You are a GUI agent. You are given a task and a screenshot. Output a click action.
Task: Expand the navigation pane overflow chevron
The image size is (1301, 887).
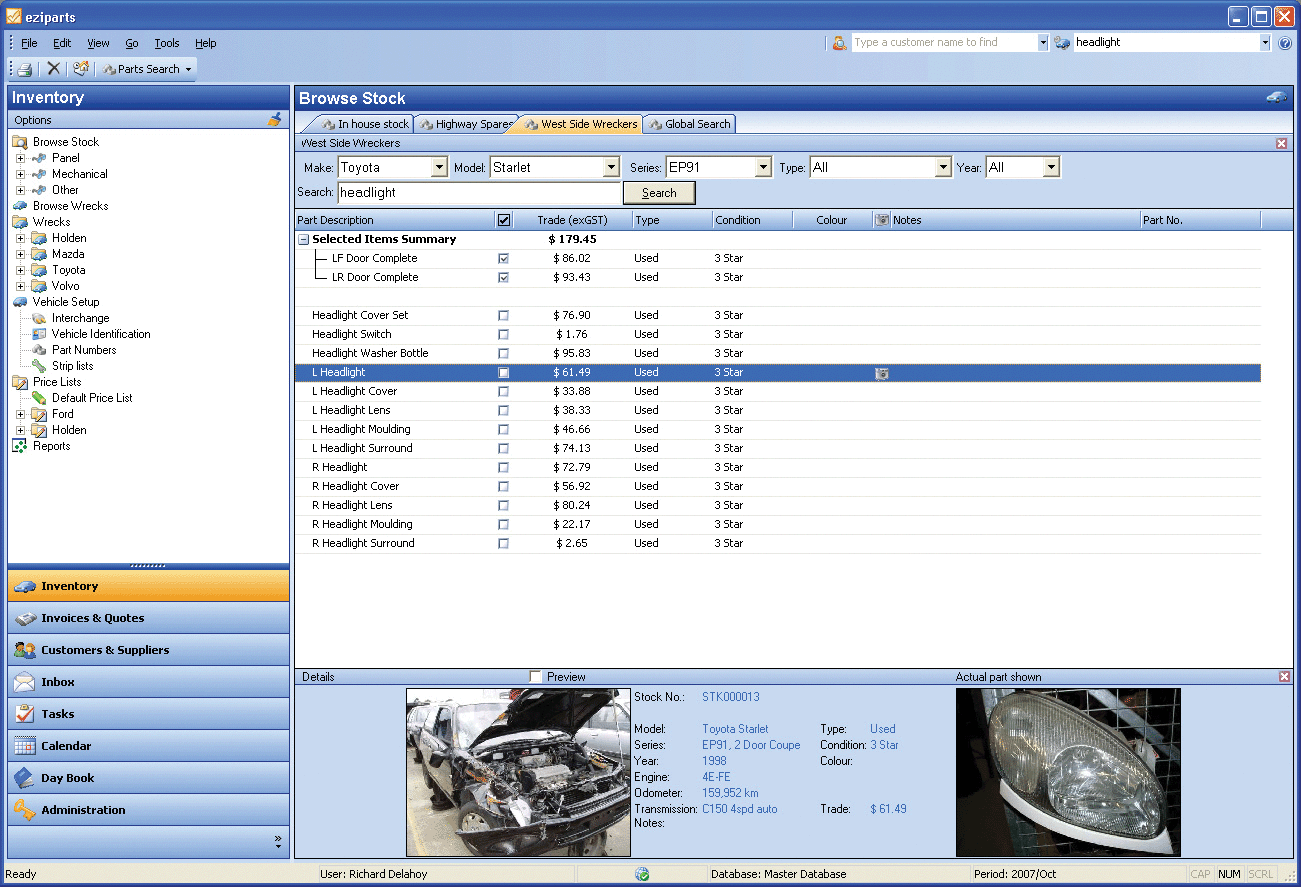tap(278, 842)
